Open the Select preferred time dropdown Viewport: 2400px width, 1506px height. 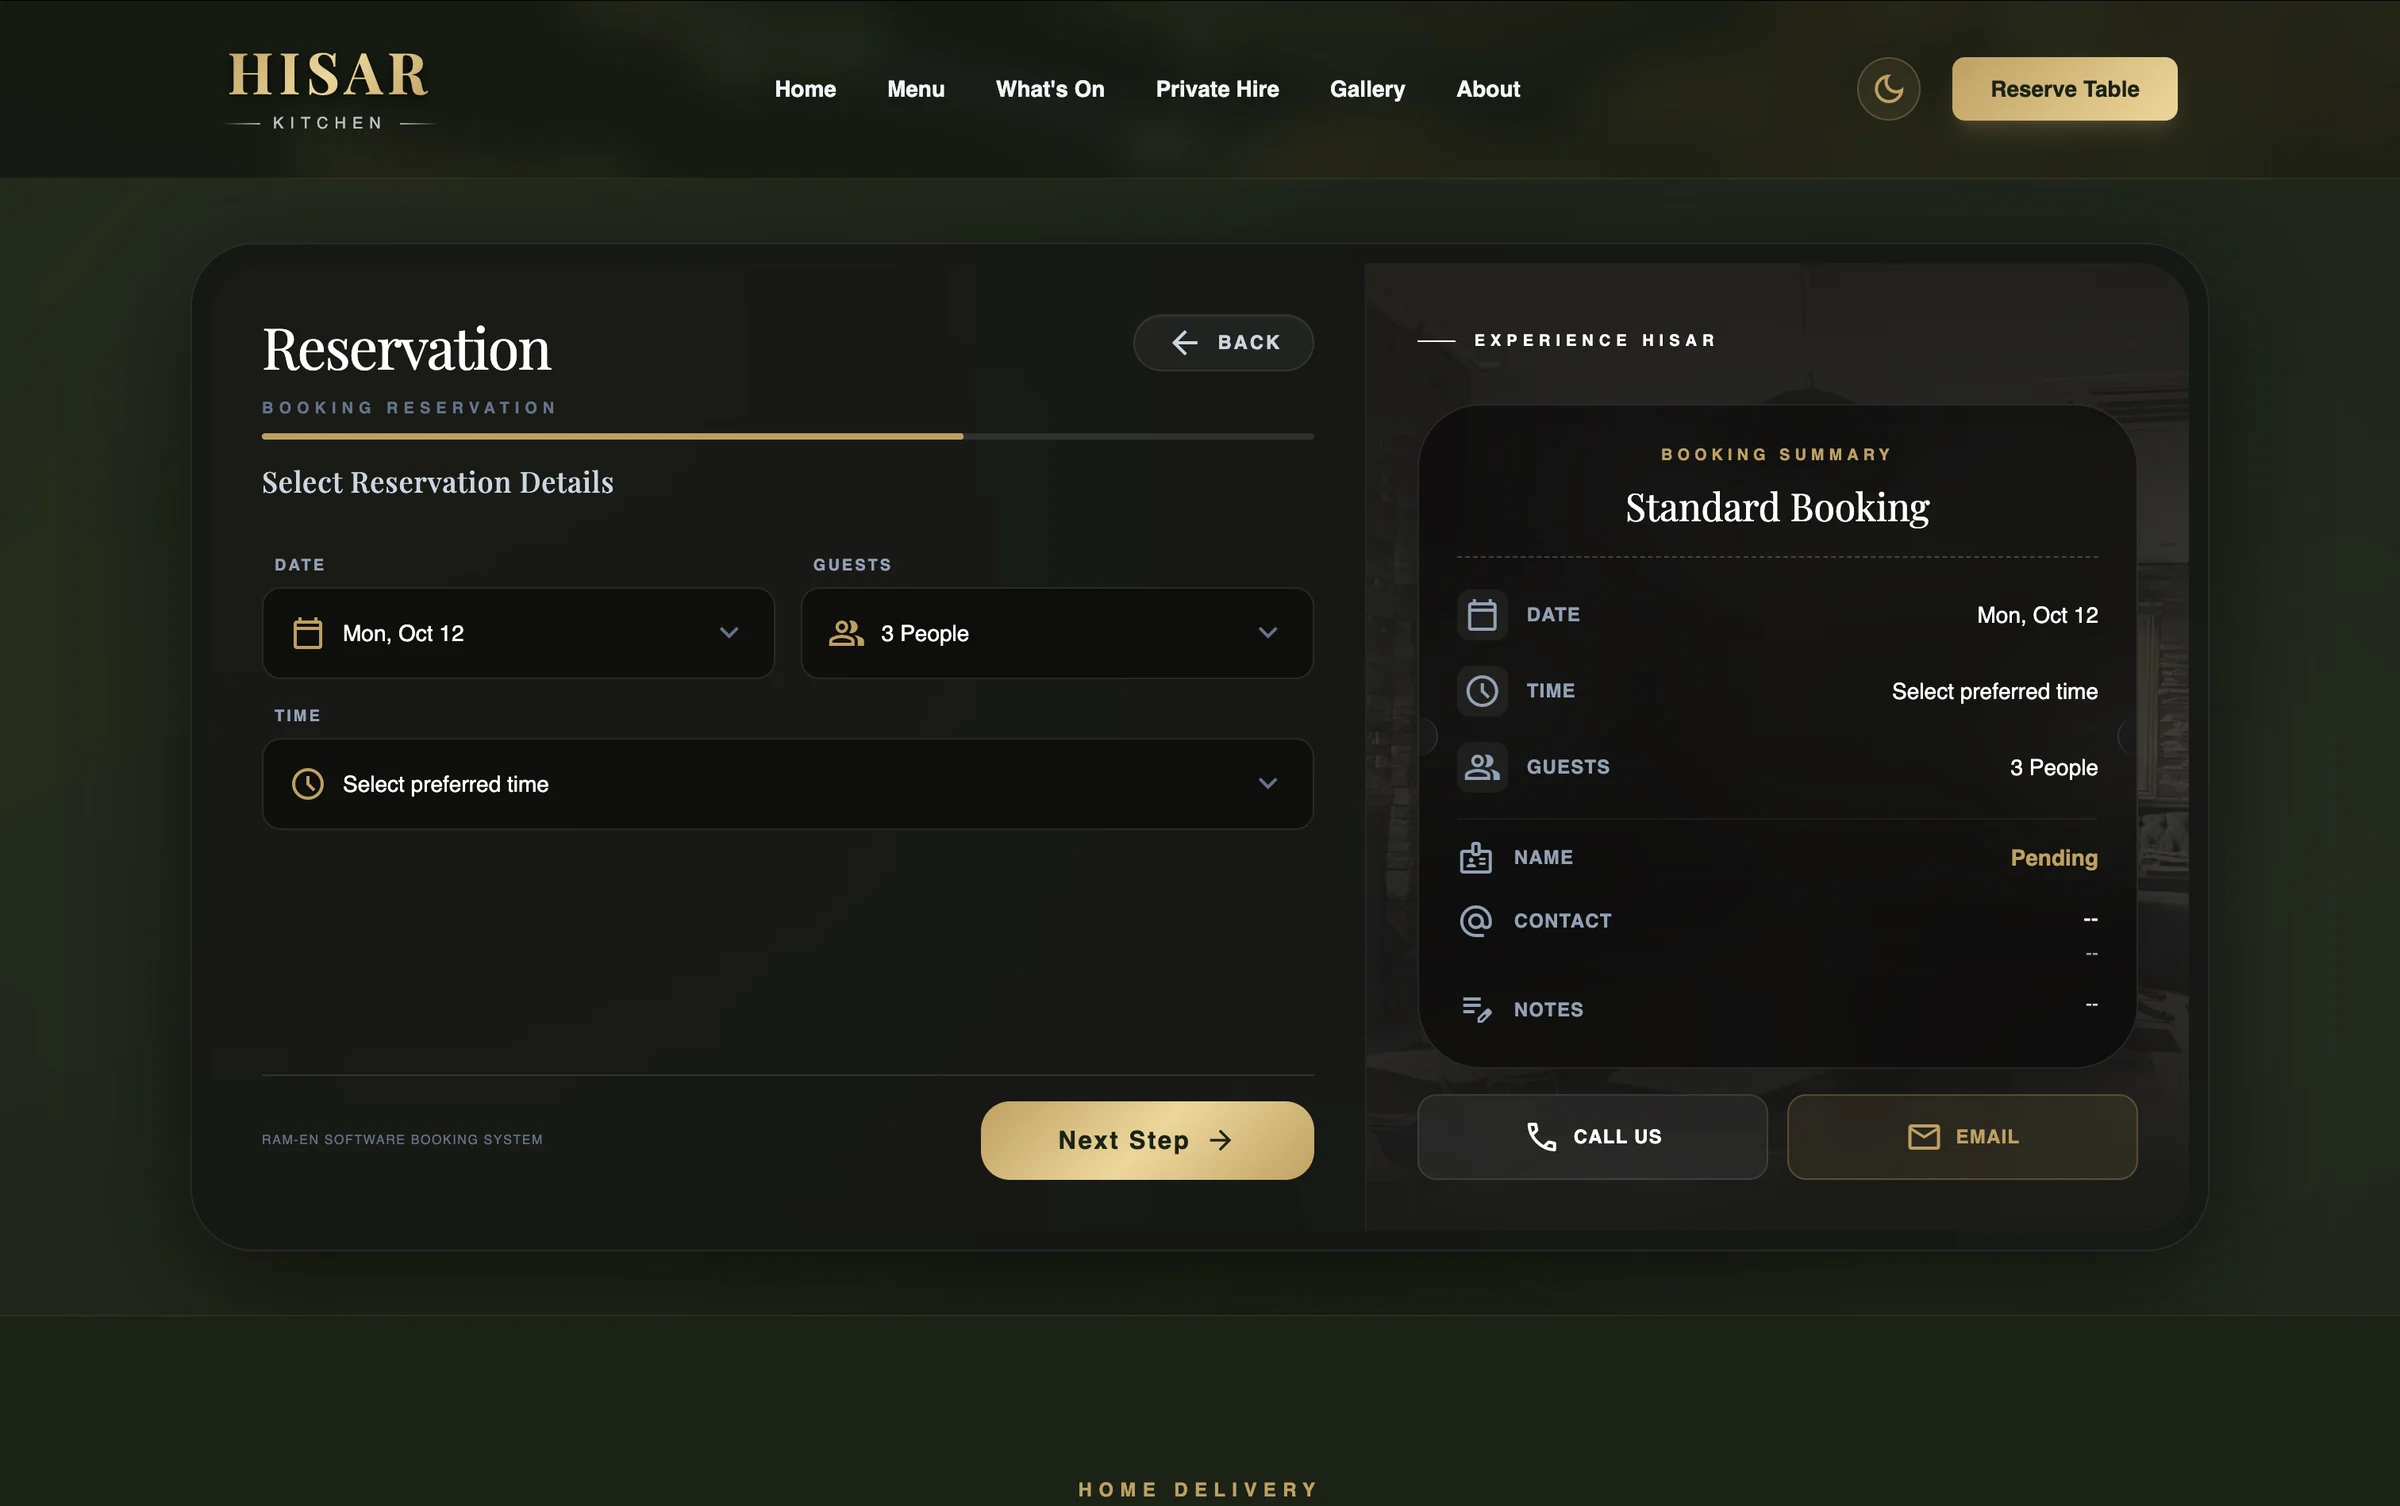(788, 784)
